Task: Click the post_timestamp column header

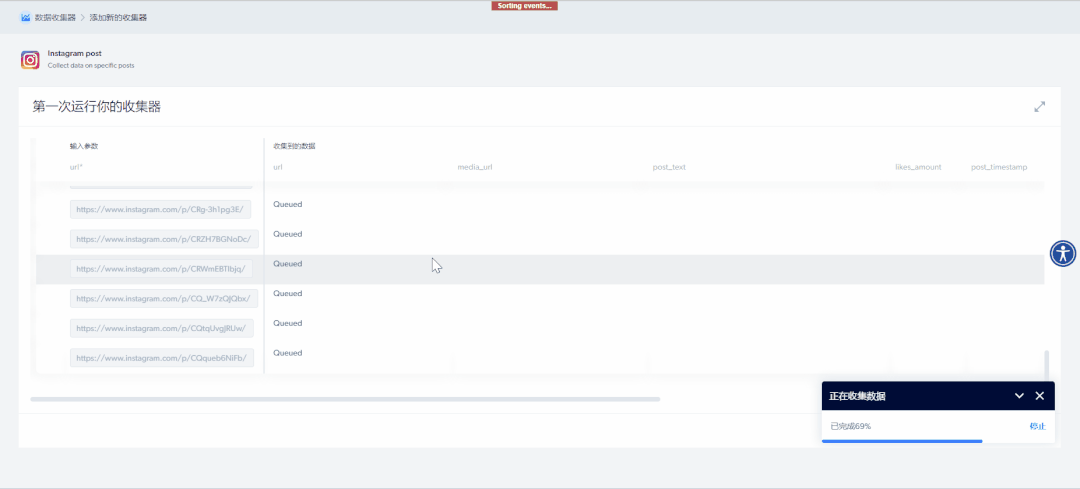Action: tap(999, 167)
